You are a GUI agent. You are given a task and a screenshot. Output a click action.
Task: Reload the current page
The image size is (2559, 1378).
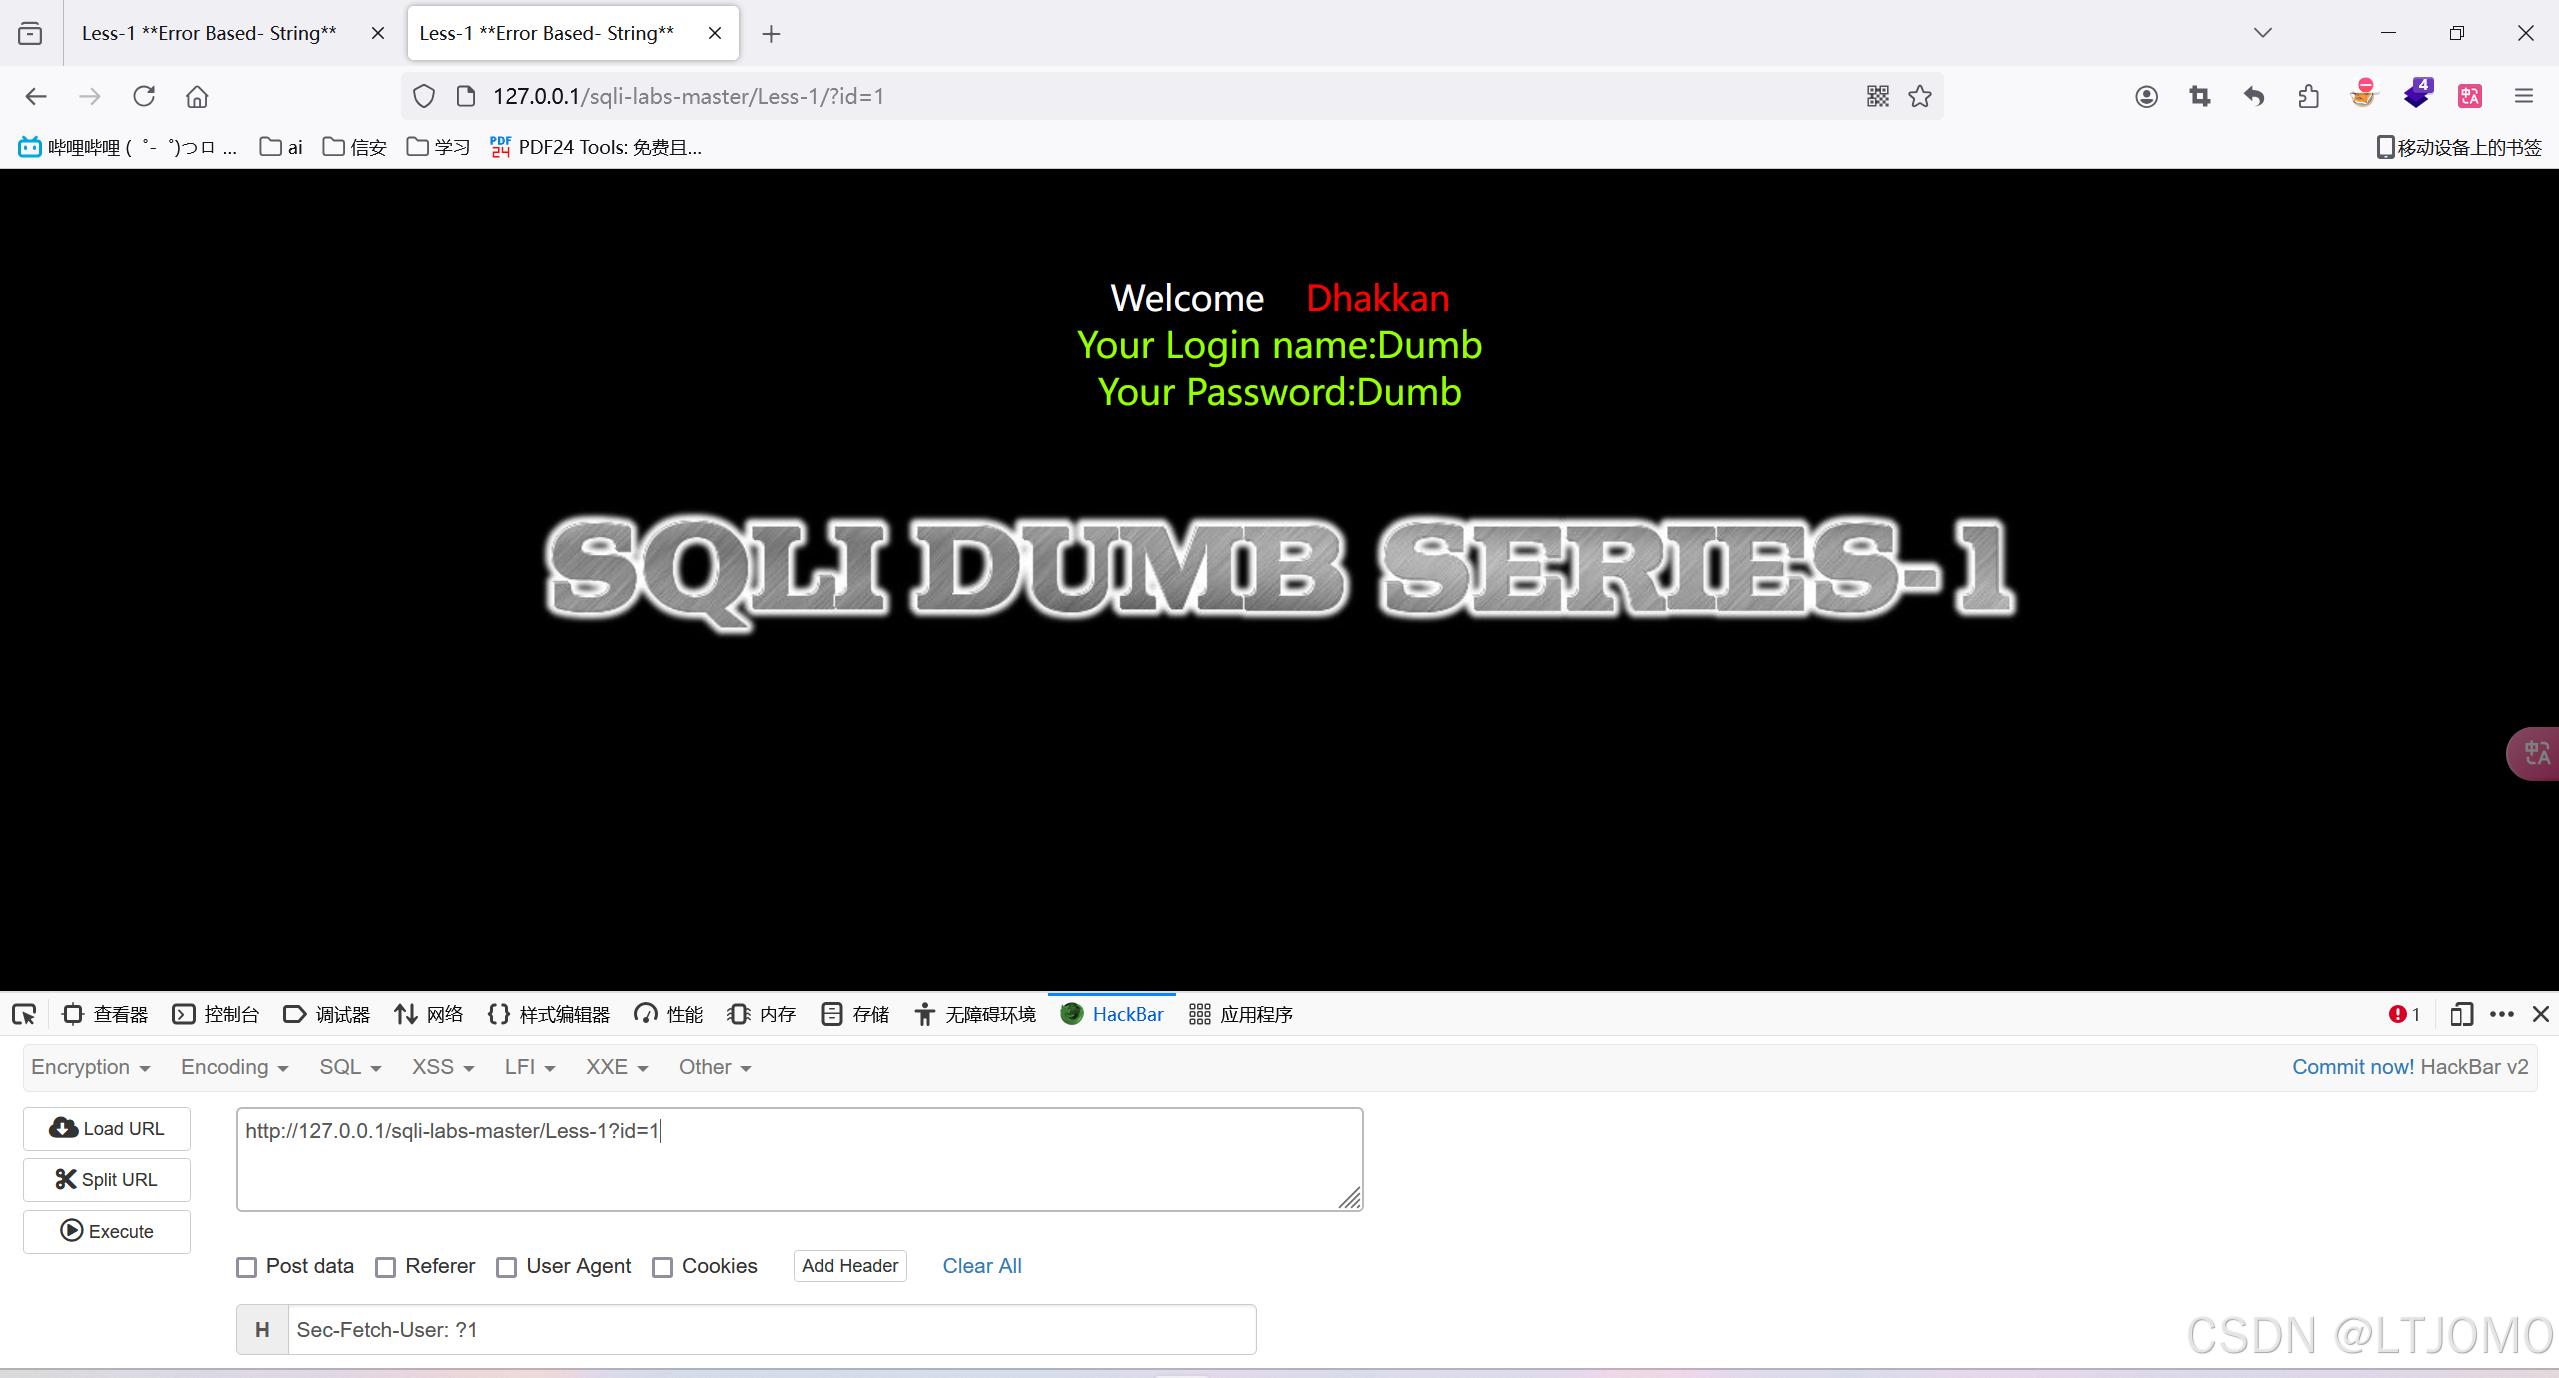(x=144, y=96)
